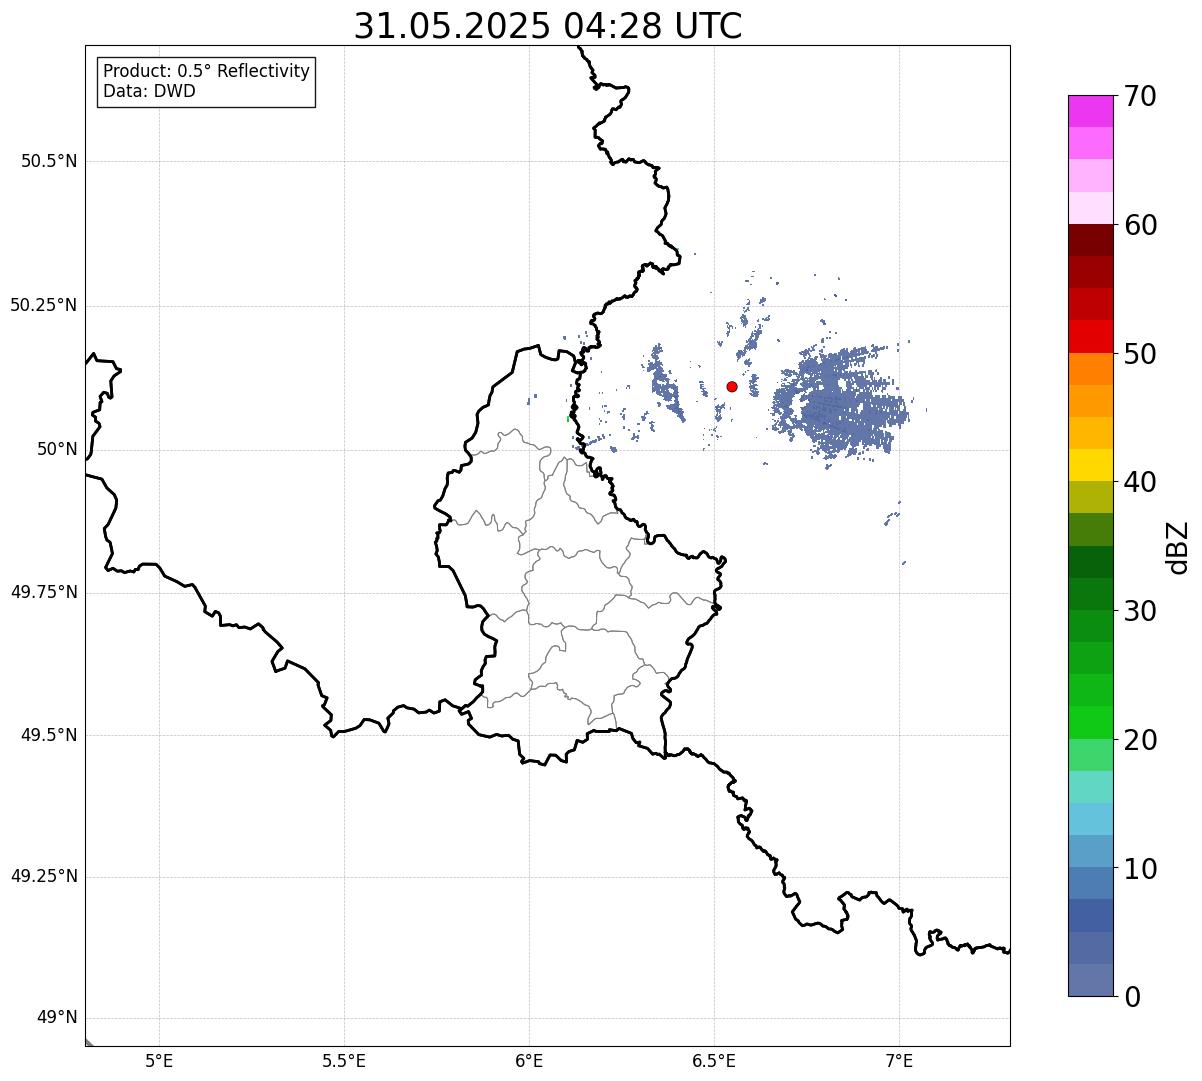Click the "Product: 0.5° Reflectivity" label
Screen dimensions: 1202x1081
(x=206, y=72)
